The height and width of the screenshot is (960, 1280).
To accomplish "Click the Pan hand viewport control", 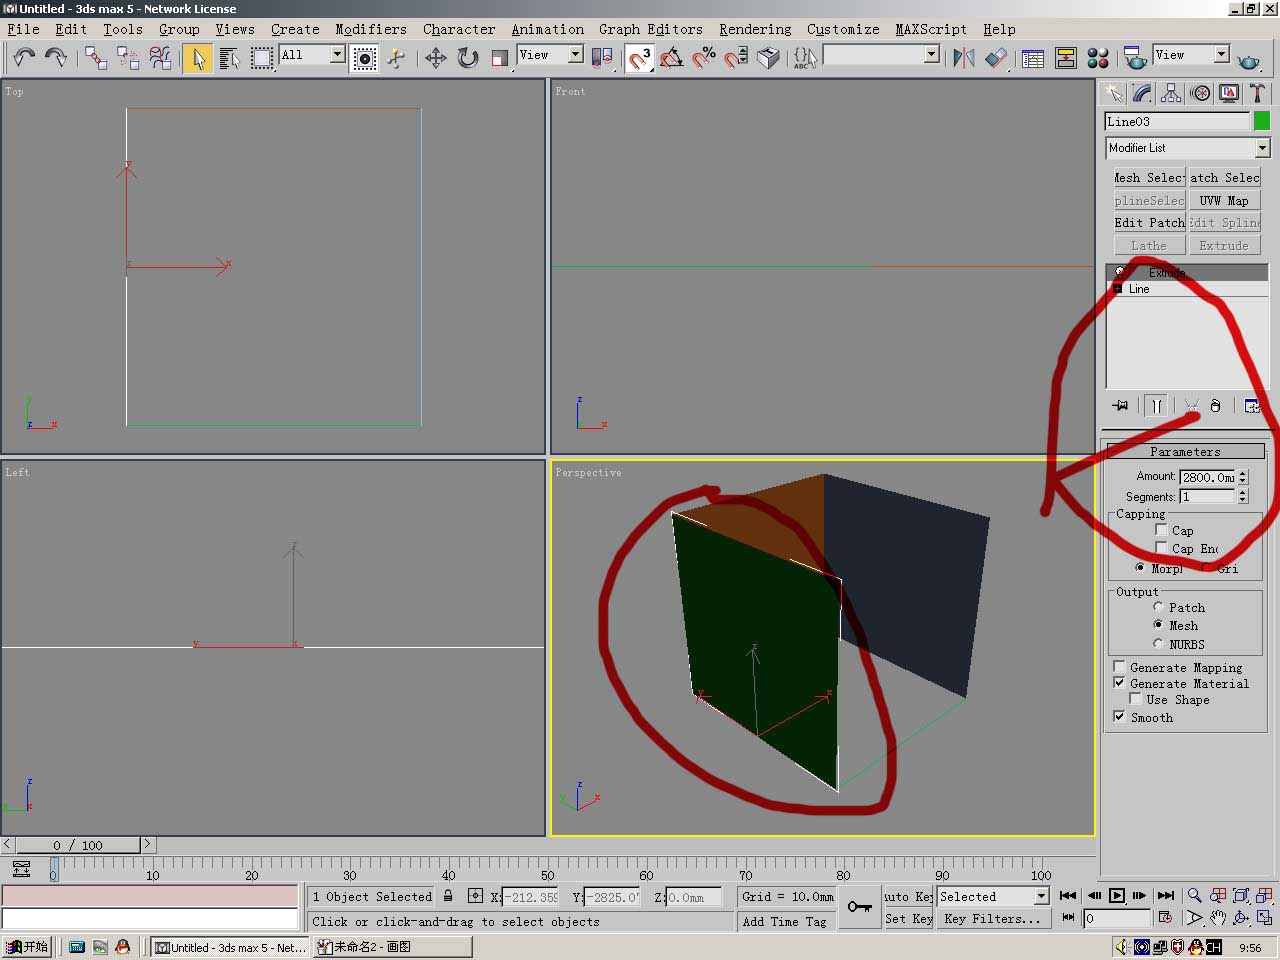I will click(1217, 917).
